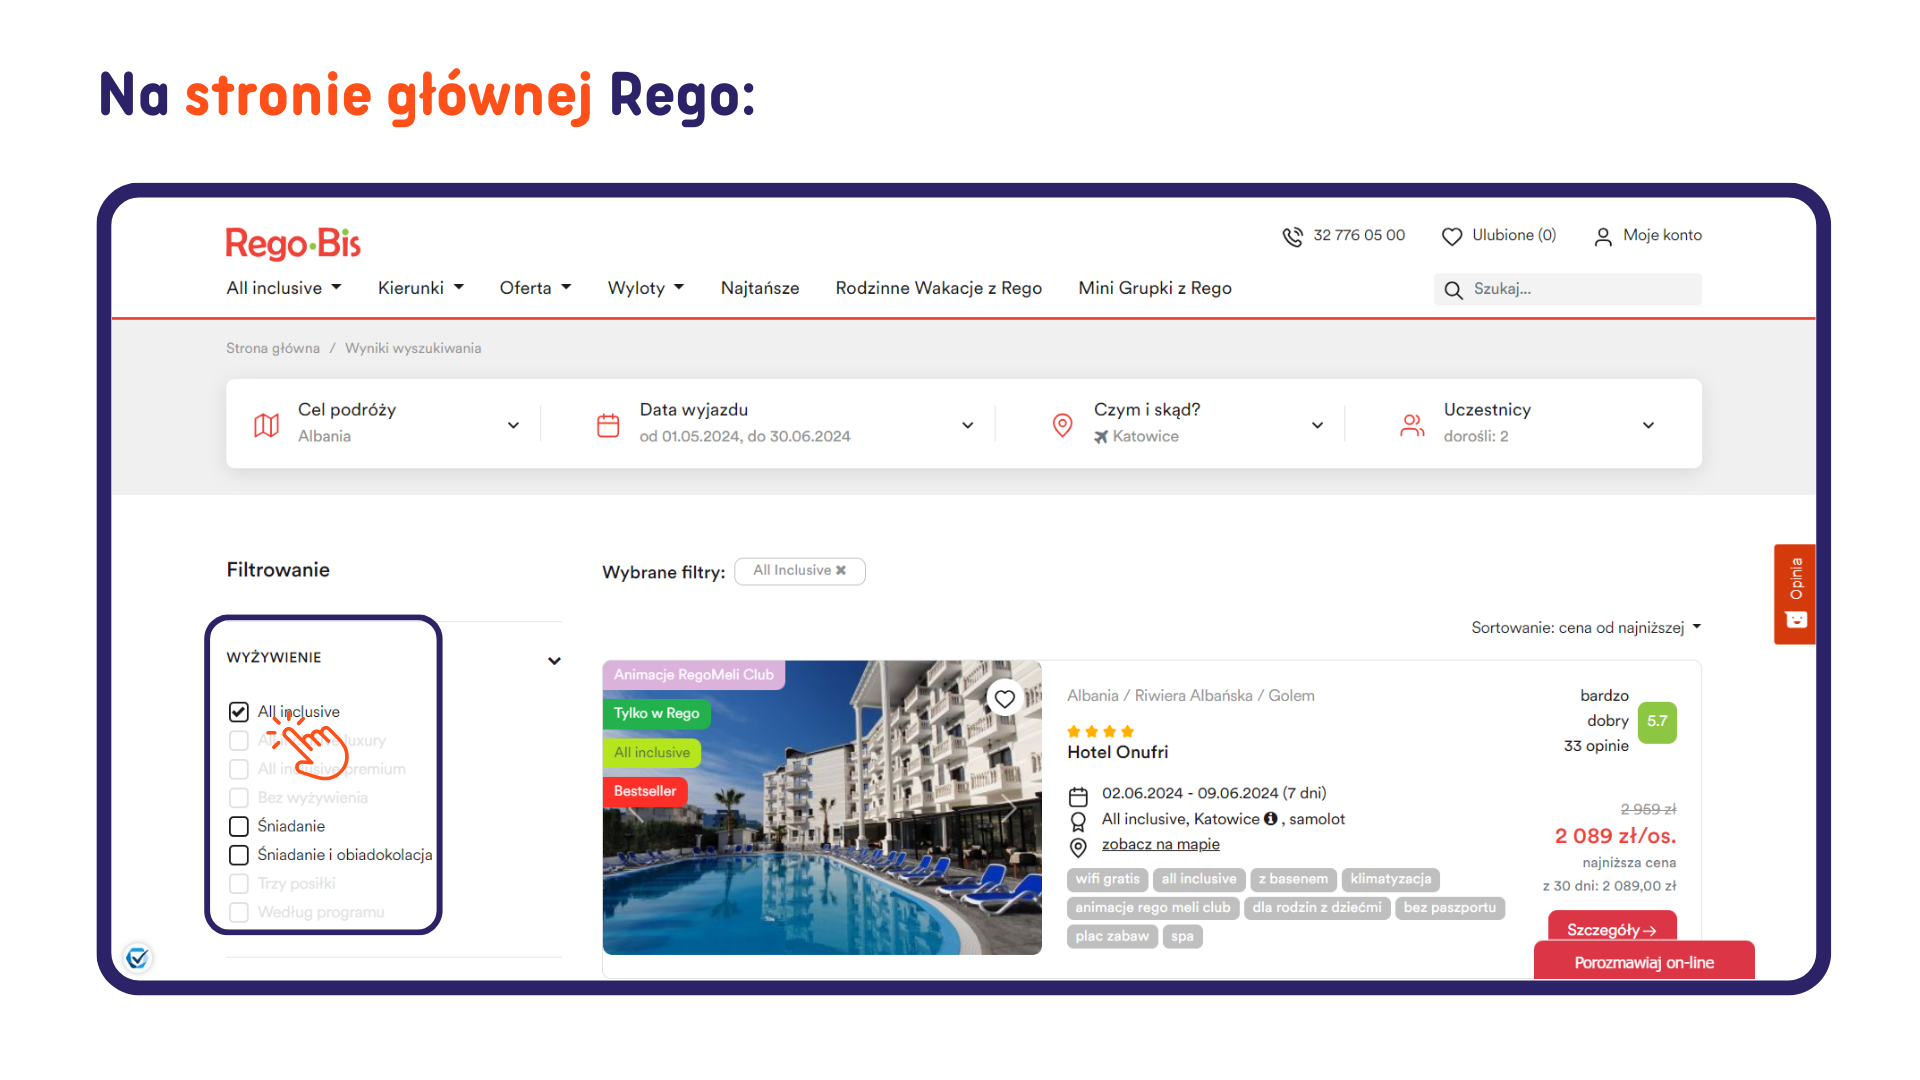The width and height of the screenshot is (1920, 1080).
Task: Click inside the Szukaj... search field
Action: (x=1568, y=289)
